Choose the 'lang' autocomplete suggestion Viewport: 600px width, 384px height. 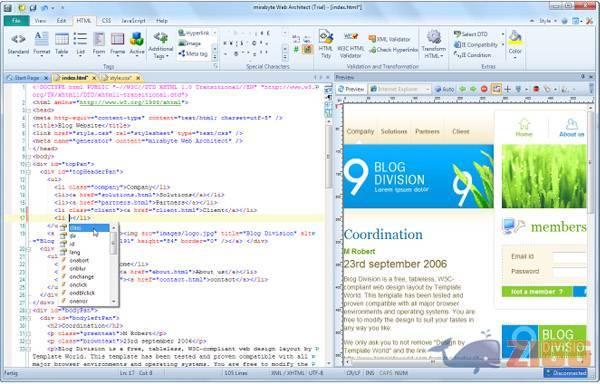[75, 252]
